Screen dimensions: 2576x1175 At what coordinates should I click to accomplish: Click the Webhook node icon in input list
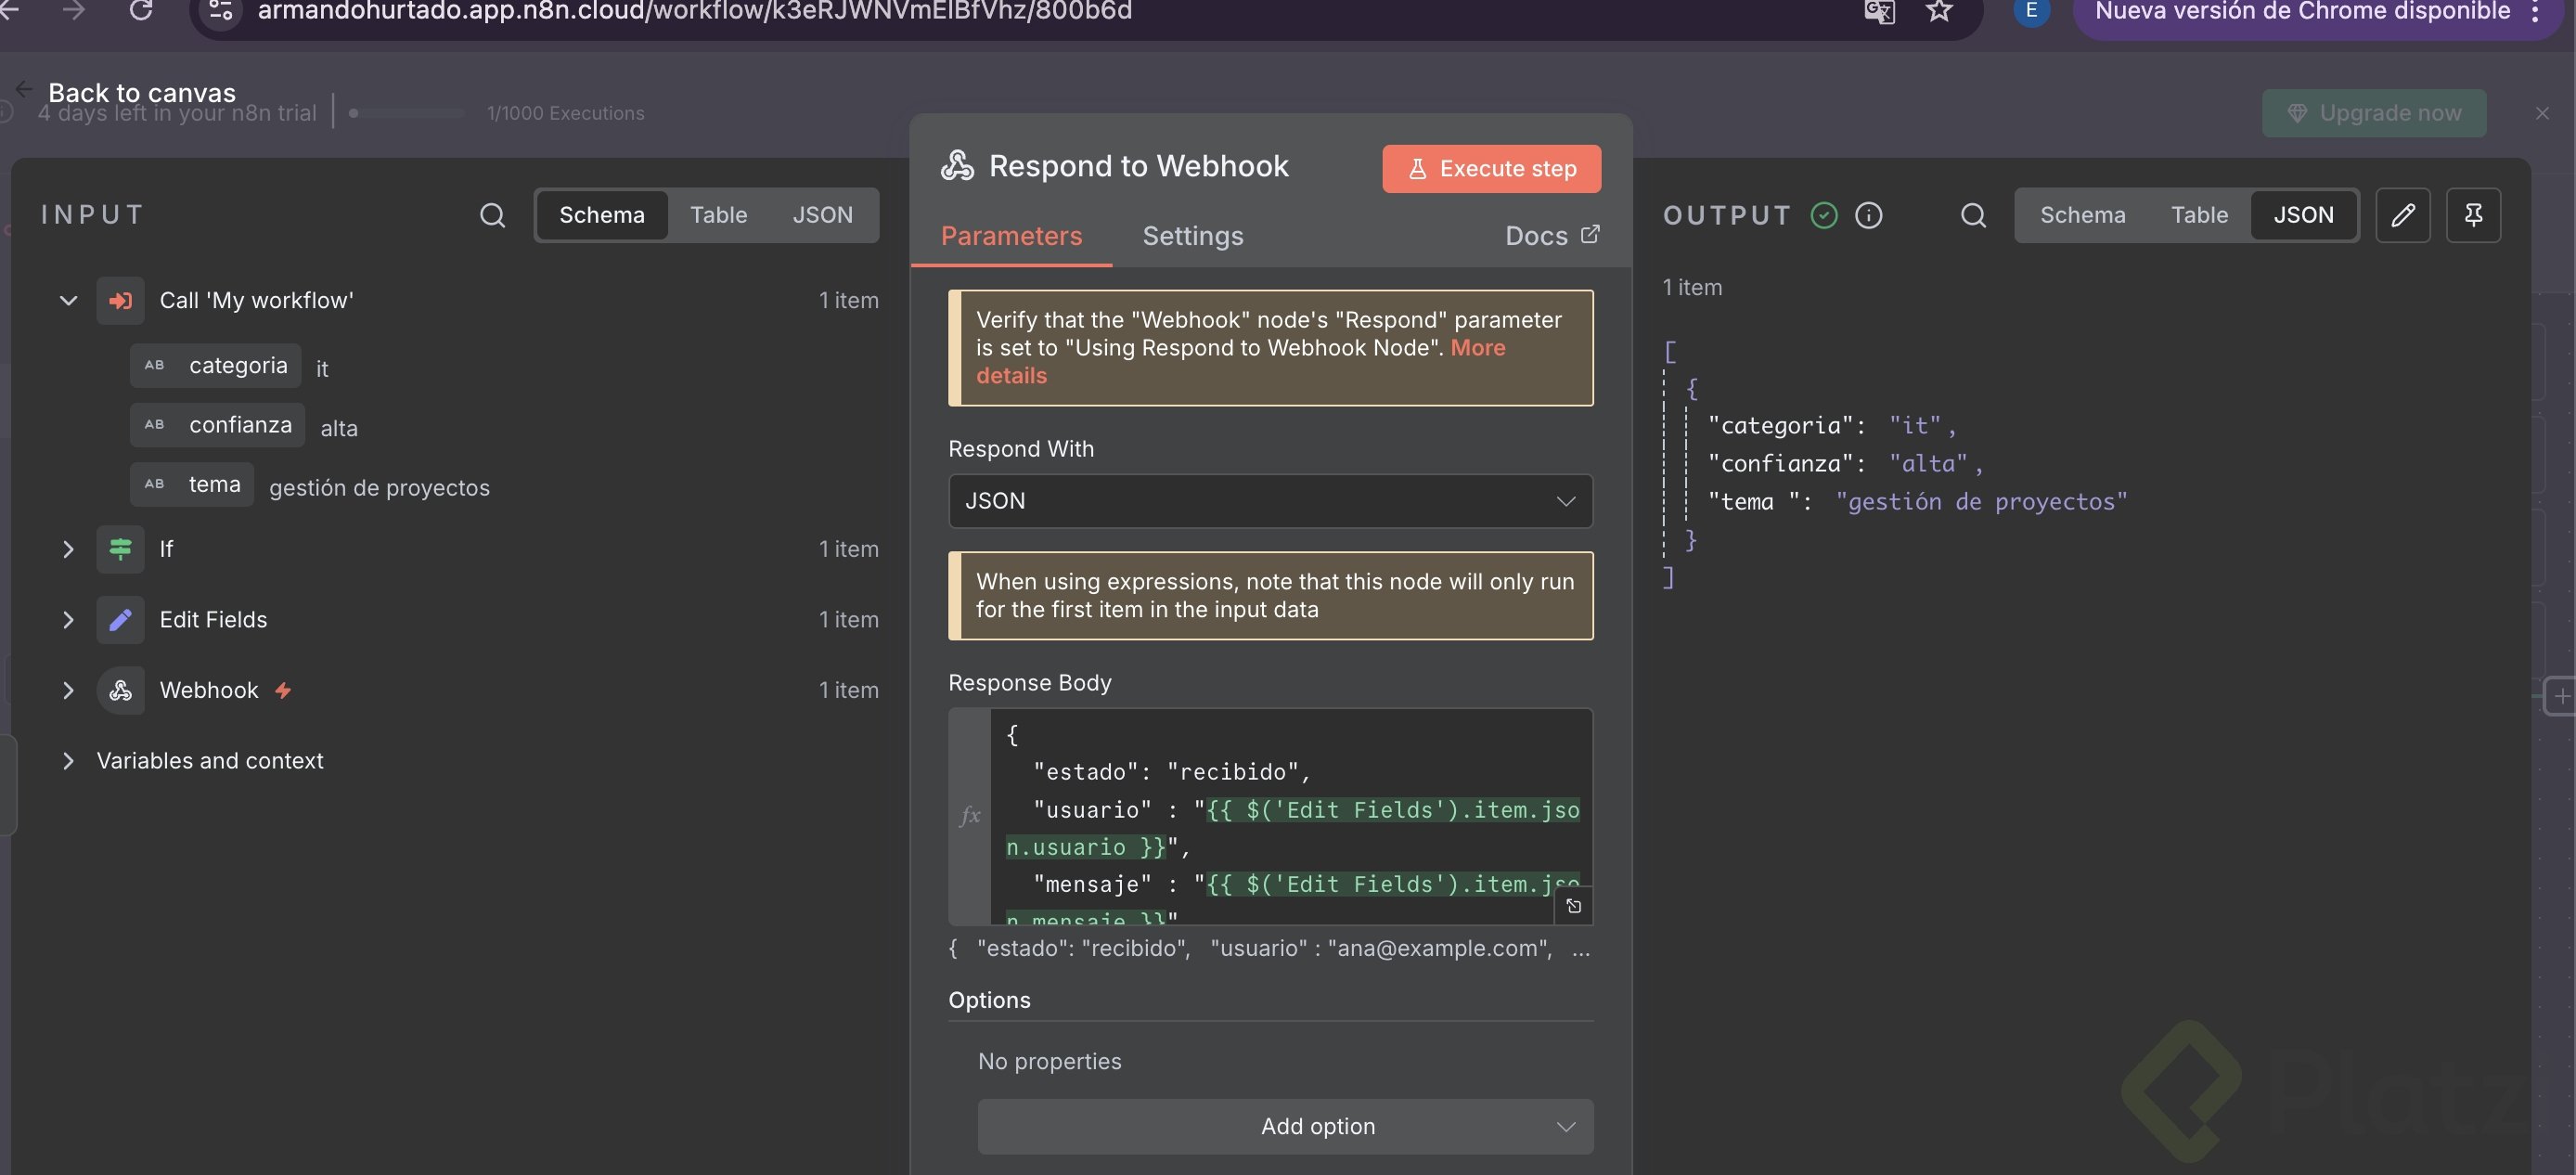click(x=120, y=690)
